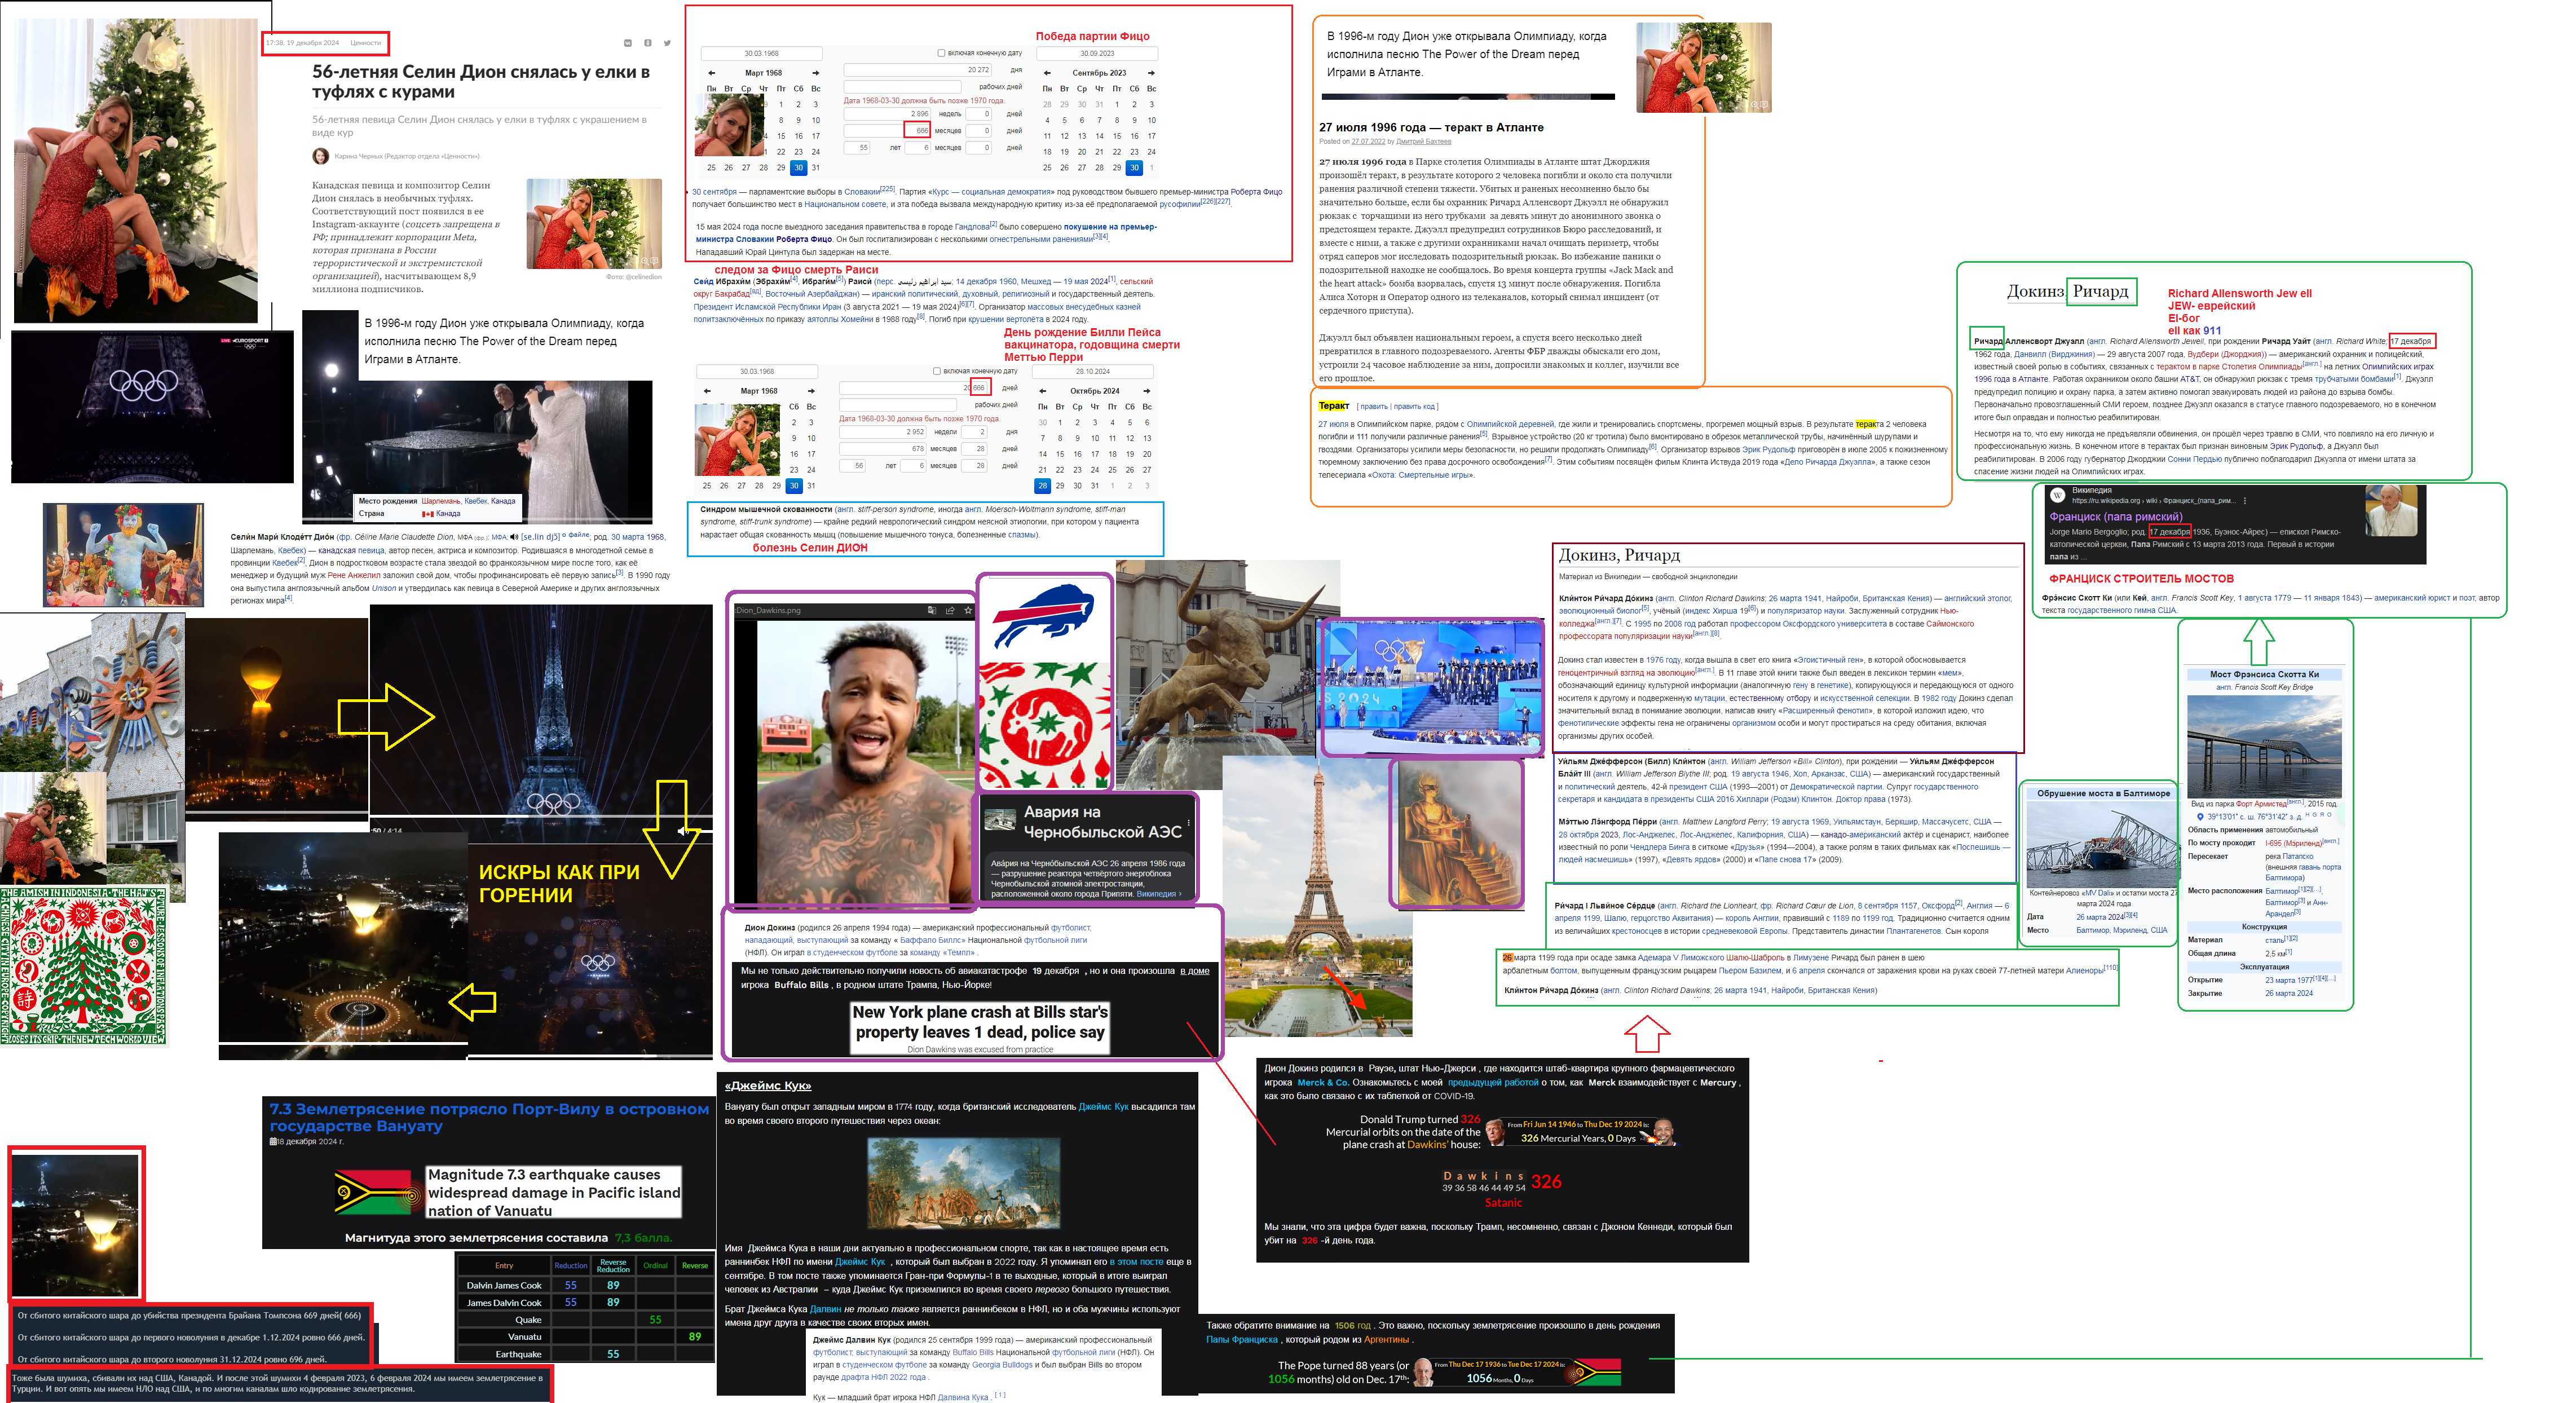Go to previous month before Сентябрь 2023

[x=1047, y=73]
